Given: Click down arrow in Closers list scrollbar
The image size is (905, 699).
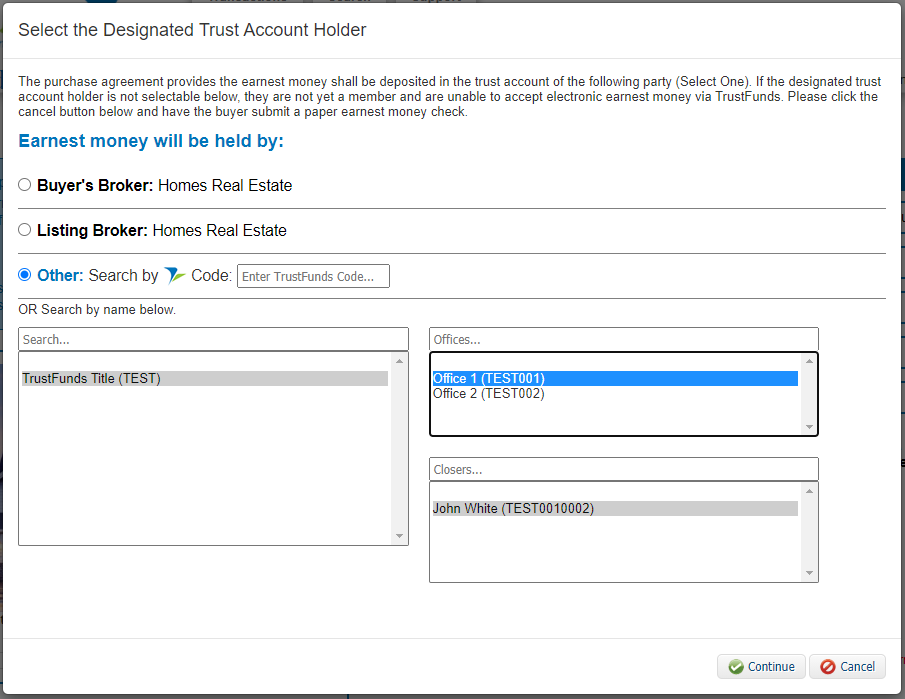Looking at the screenshot, I should [809, 573].
